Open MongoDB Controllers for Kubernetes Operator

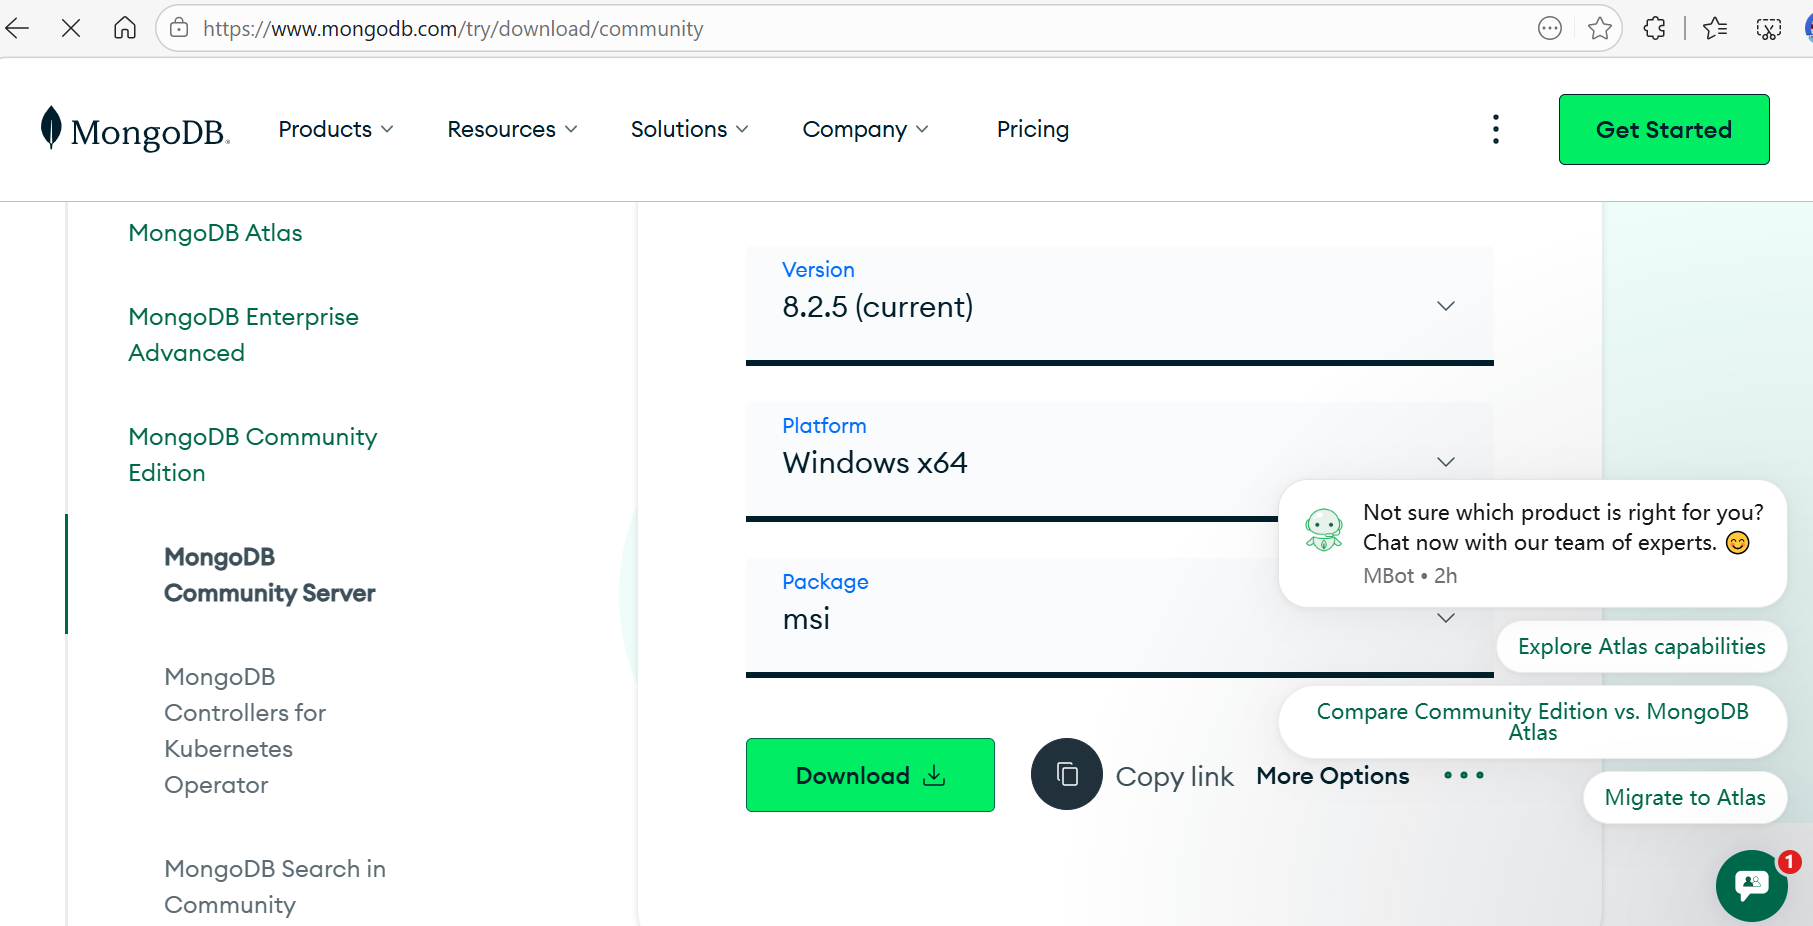tap(245, 731)
